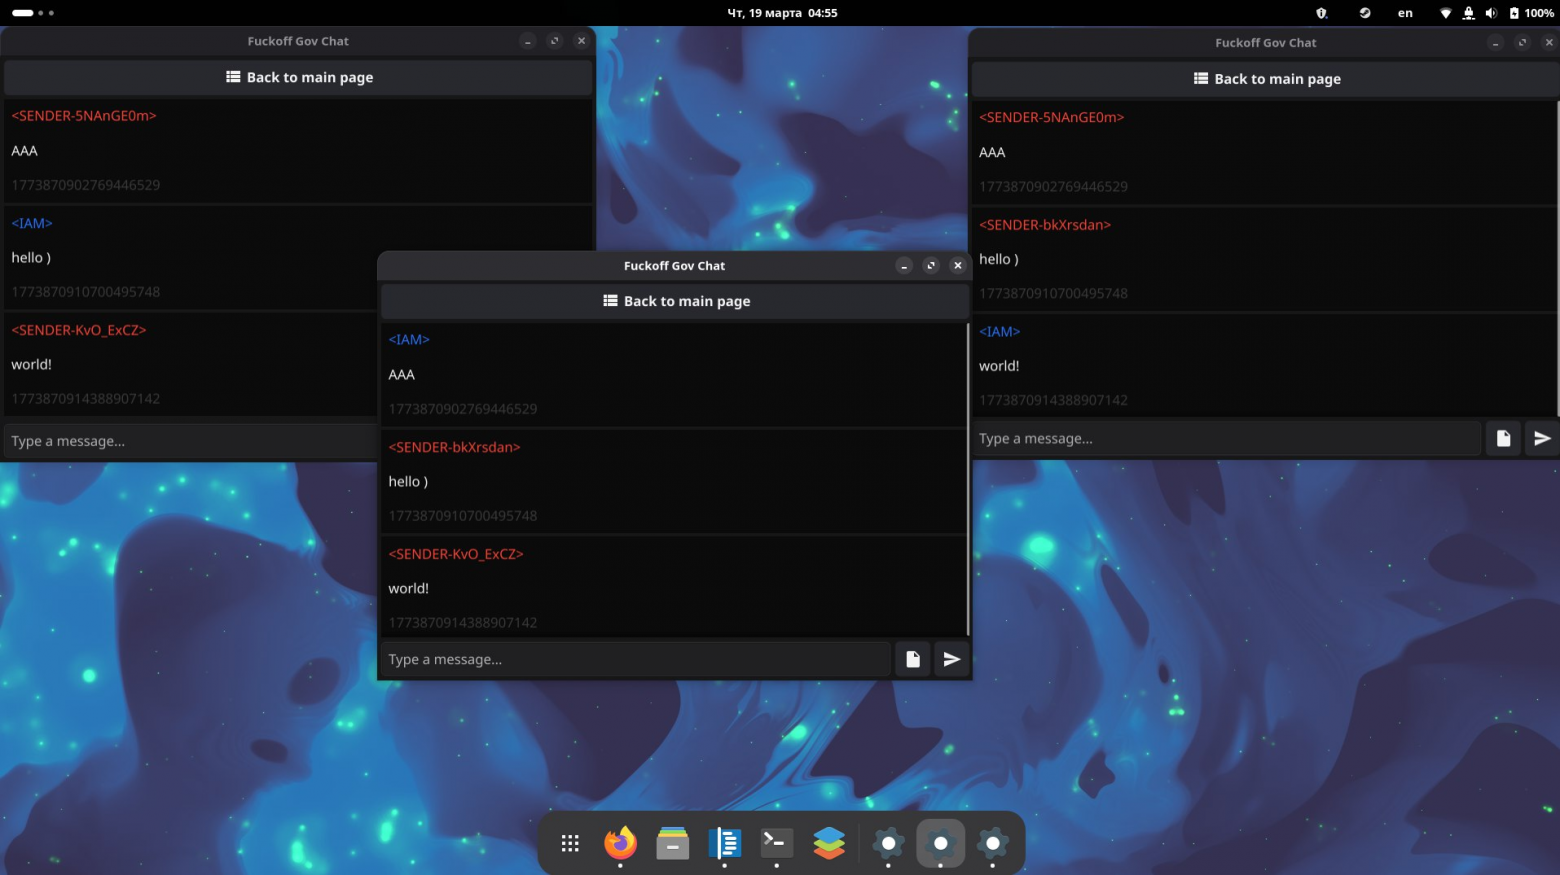This screenshot has height=875, width=1560.
Task: Close the left chat window
Action: point(582,41)
